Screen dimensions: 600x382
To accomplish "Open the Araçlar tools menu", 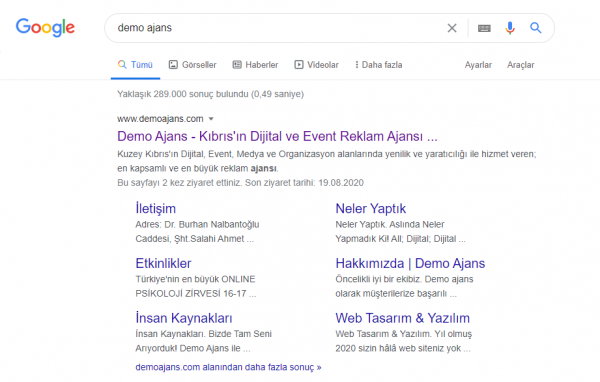I will [x=520, y=65].
